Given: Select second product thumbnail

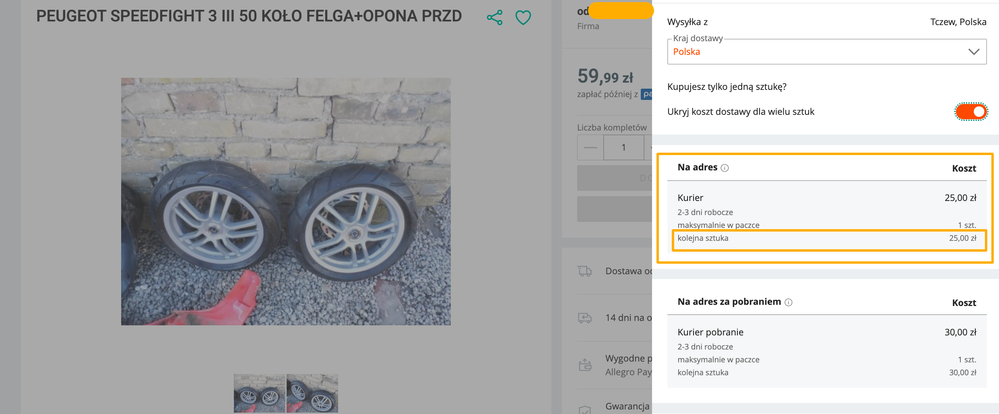Looking at the screenshot, I should coord(312,393).
